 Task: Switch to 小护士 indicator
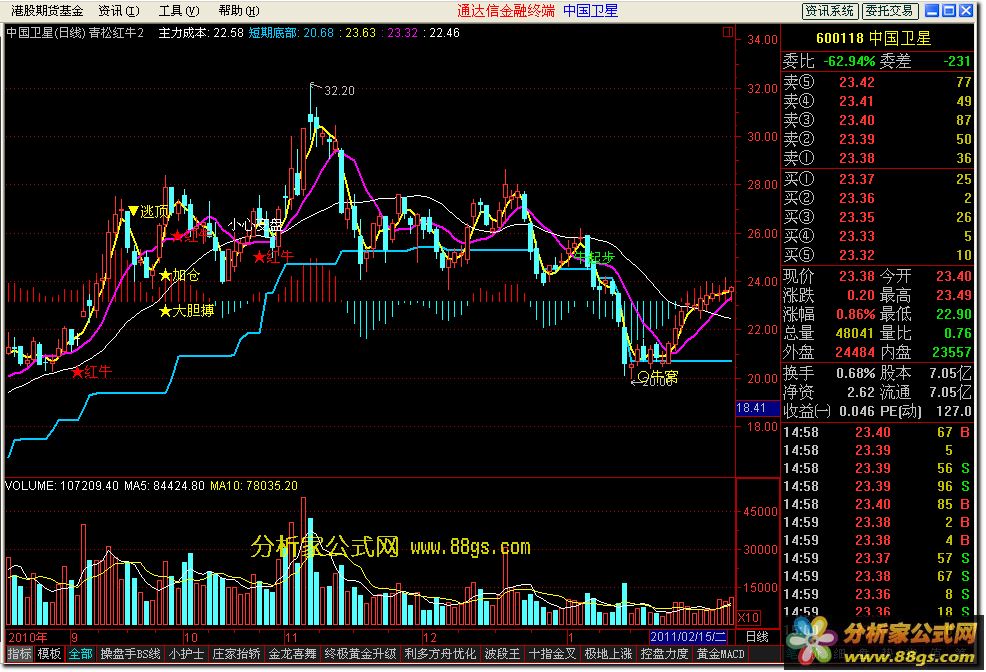tap(186, 654)
